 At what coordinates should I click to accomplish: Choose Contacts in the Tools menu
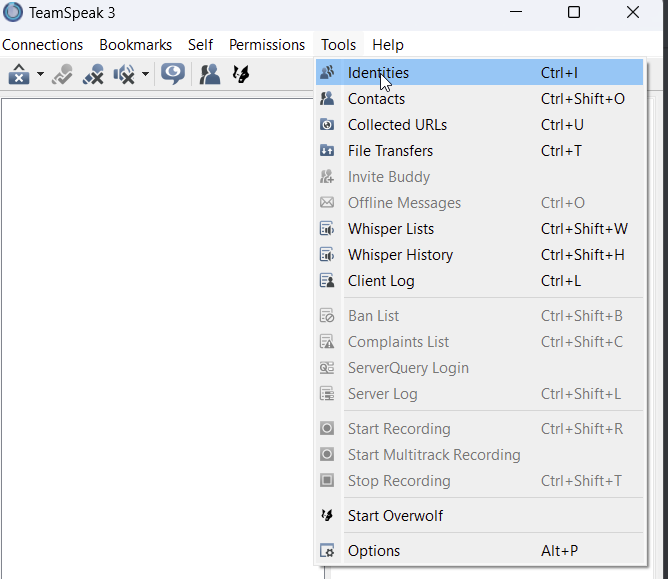tap(376, 99)
